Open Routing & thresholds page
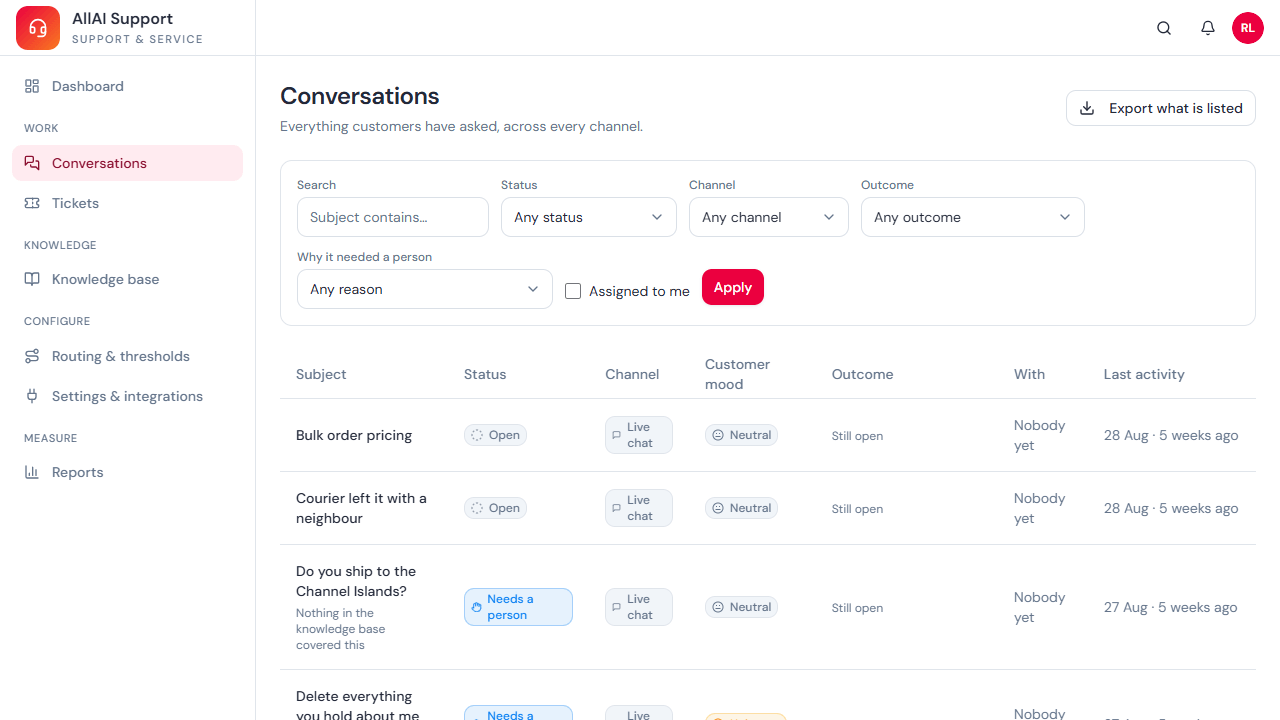Screen dimensions: 1280x720 click(127, 356)
